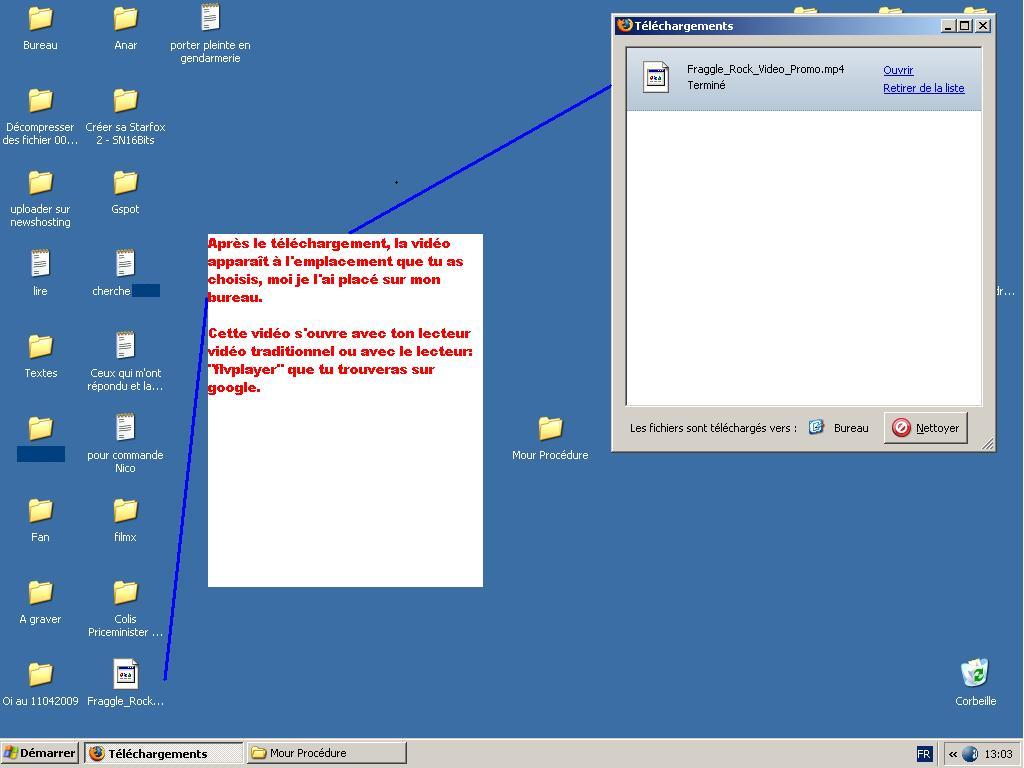Open the filmx folder icon
This screenshot has height=768, width=1024.
pos(125,511)
